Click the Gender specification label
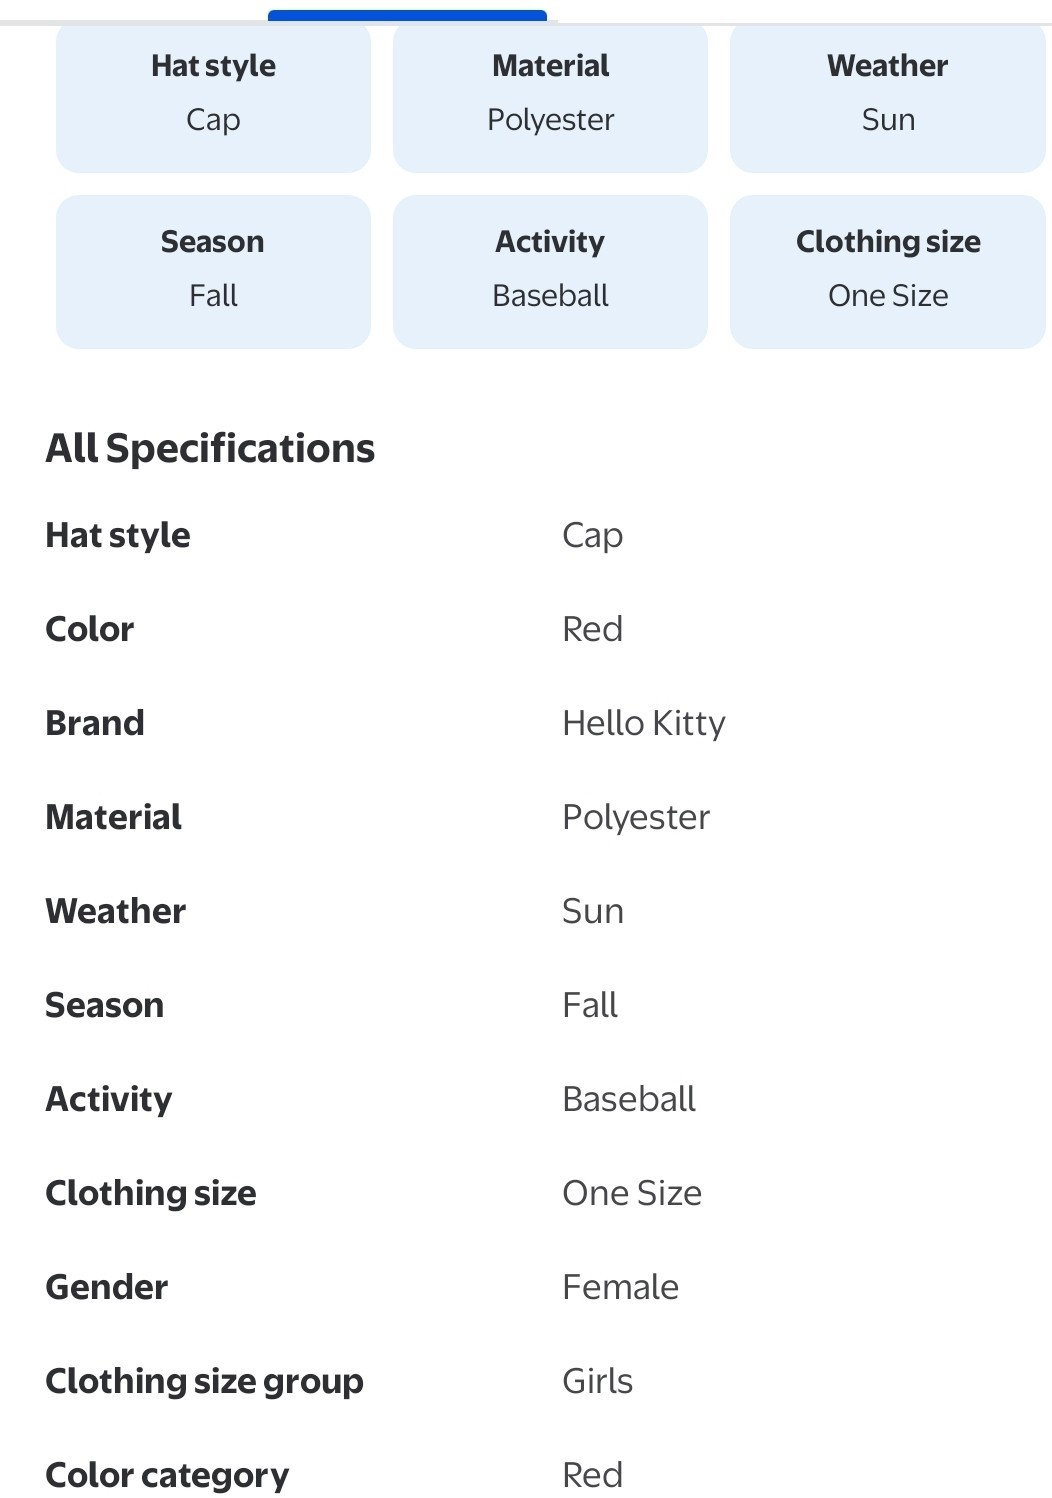This screenshot has height=1498, width=1052. tap(106, 1287)
